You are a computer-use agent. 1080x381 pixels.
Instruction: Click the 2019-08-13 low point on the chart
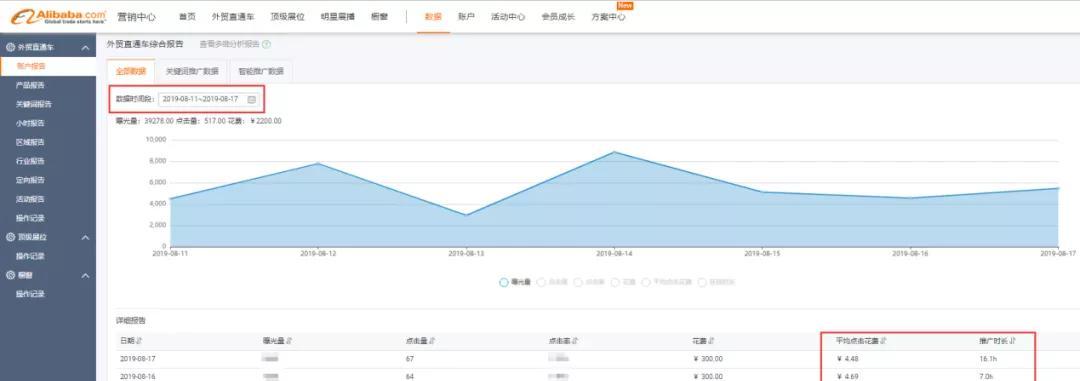[x=466, y=215]
